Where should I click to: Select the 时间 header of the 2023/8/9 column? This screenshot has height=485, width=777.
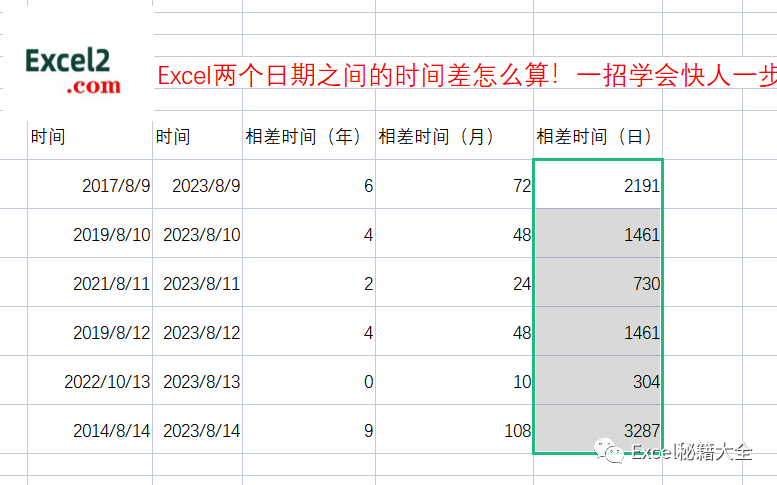(198, 136)
